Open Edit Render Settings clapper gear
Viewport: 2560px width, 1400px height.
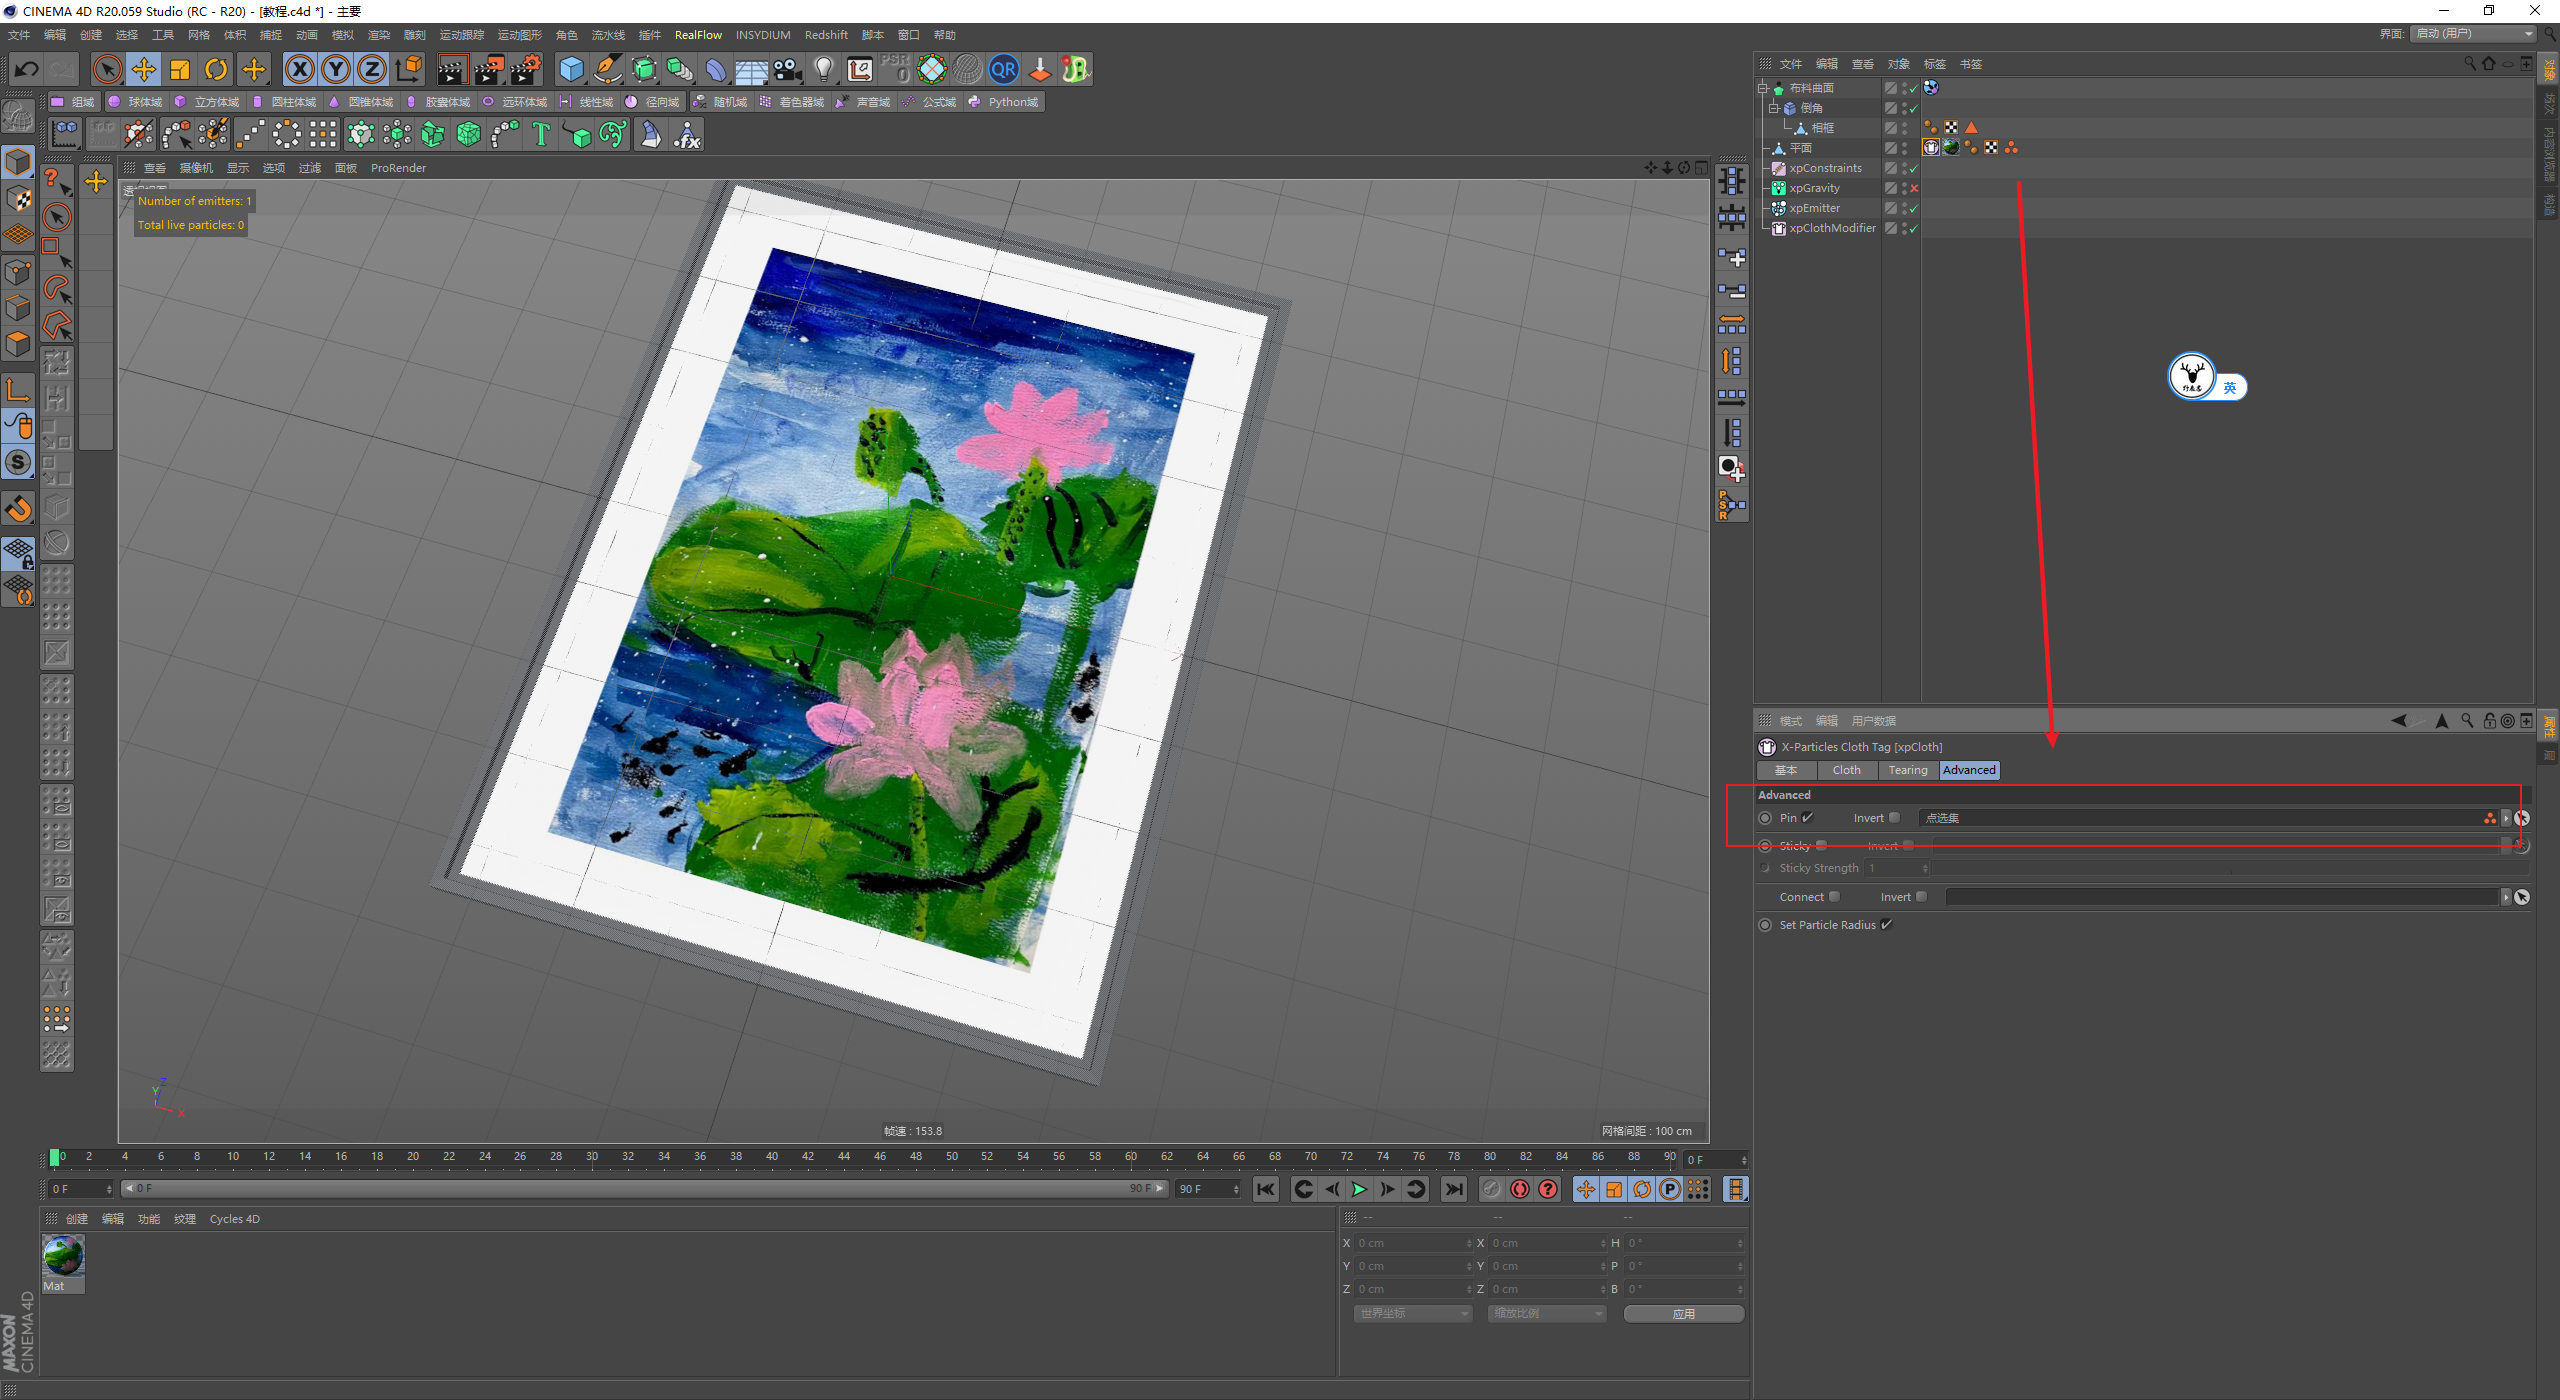pos(526,69)
